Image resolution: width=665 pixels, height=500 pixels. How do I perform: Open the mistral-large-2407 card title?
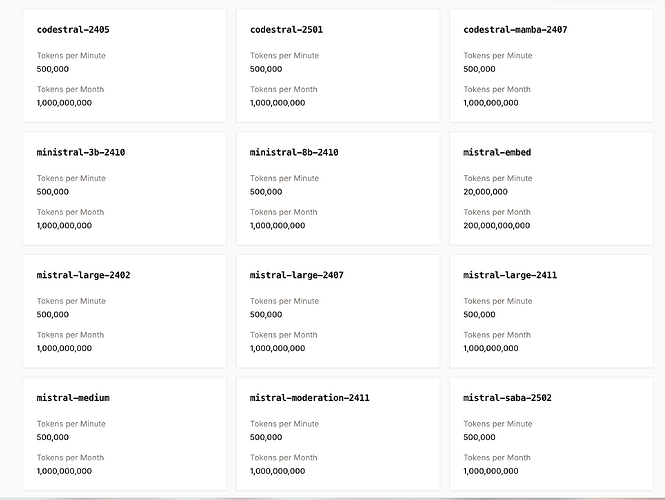(296, 275)
